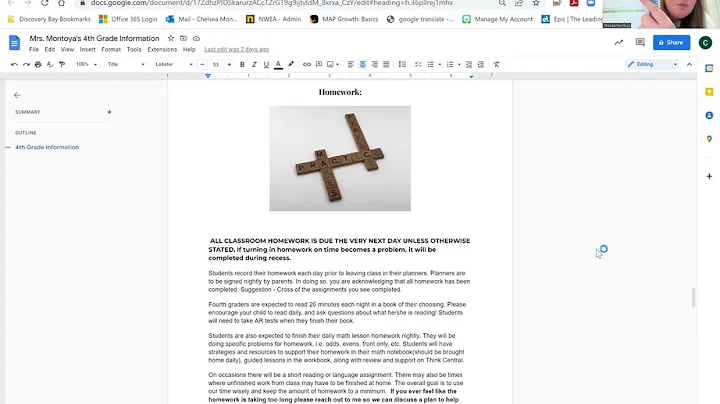720x404 pixels.
Task: Toggle underline formatting
Action: [266, 64]
